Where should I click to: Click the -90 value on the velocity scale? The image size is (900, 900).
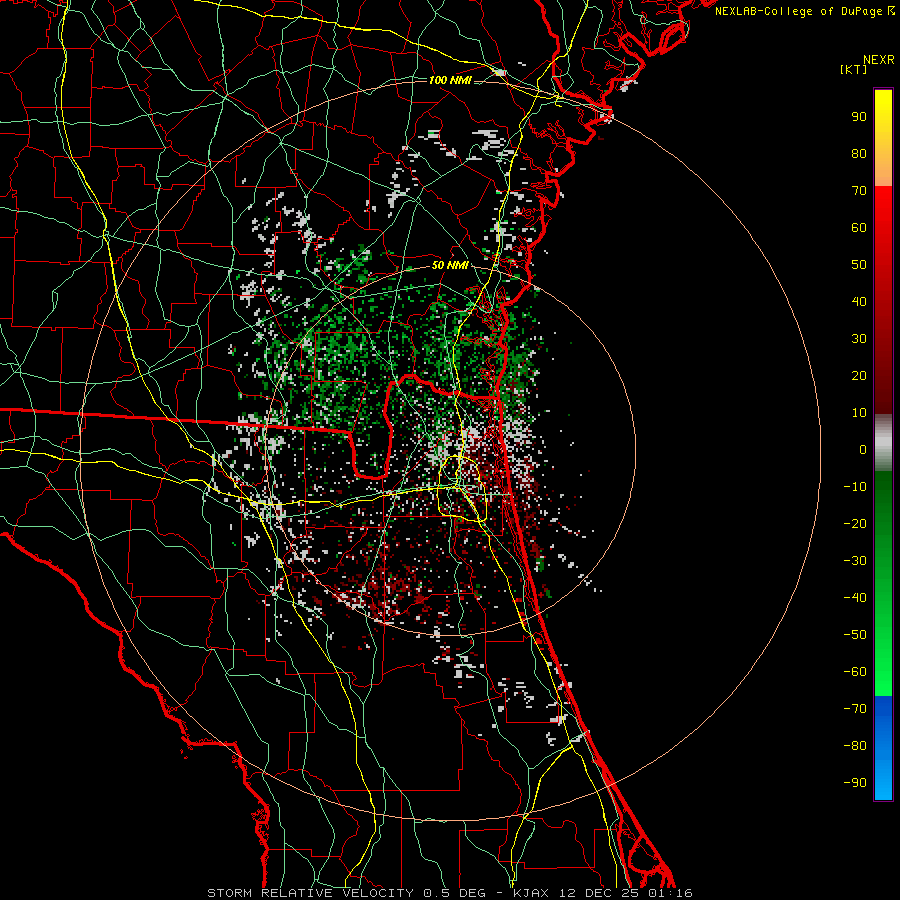pos(855,783)
